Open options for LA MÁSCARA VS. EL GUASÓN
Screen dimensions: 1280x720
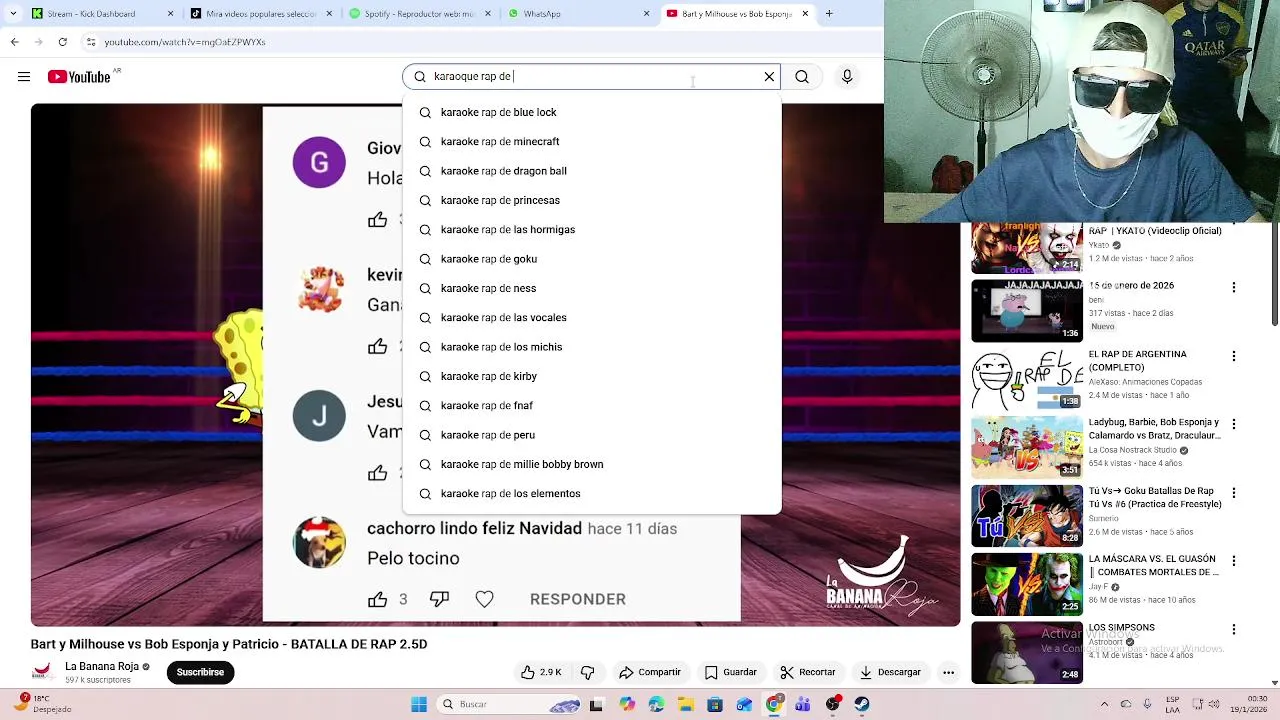pyautogui.click(x=1233, y=561)
